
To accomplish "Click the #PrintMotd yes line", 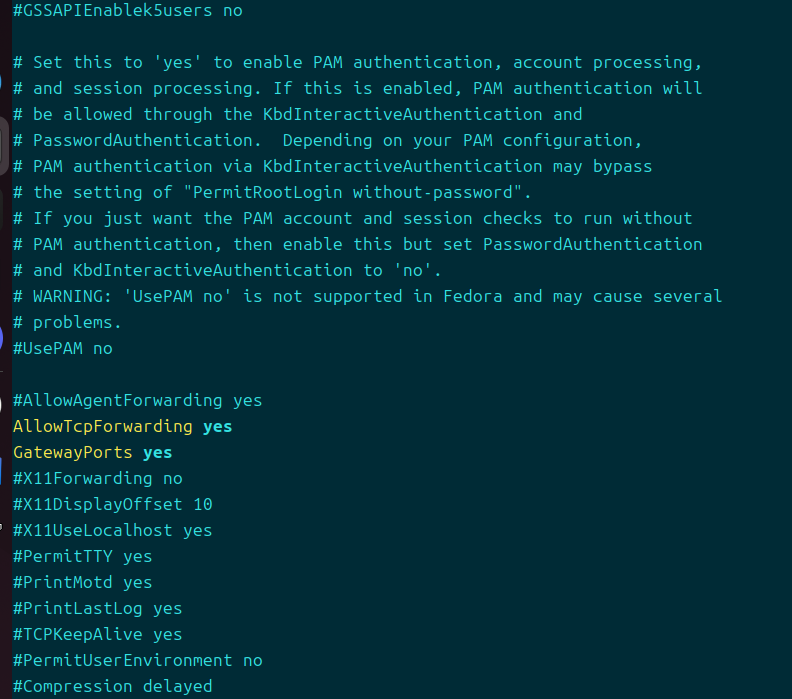I will (x=82, y=582).
